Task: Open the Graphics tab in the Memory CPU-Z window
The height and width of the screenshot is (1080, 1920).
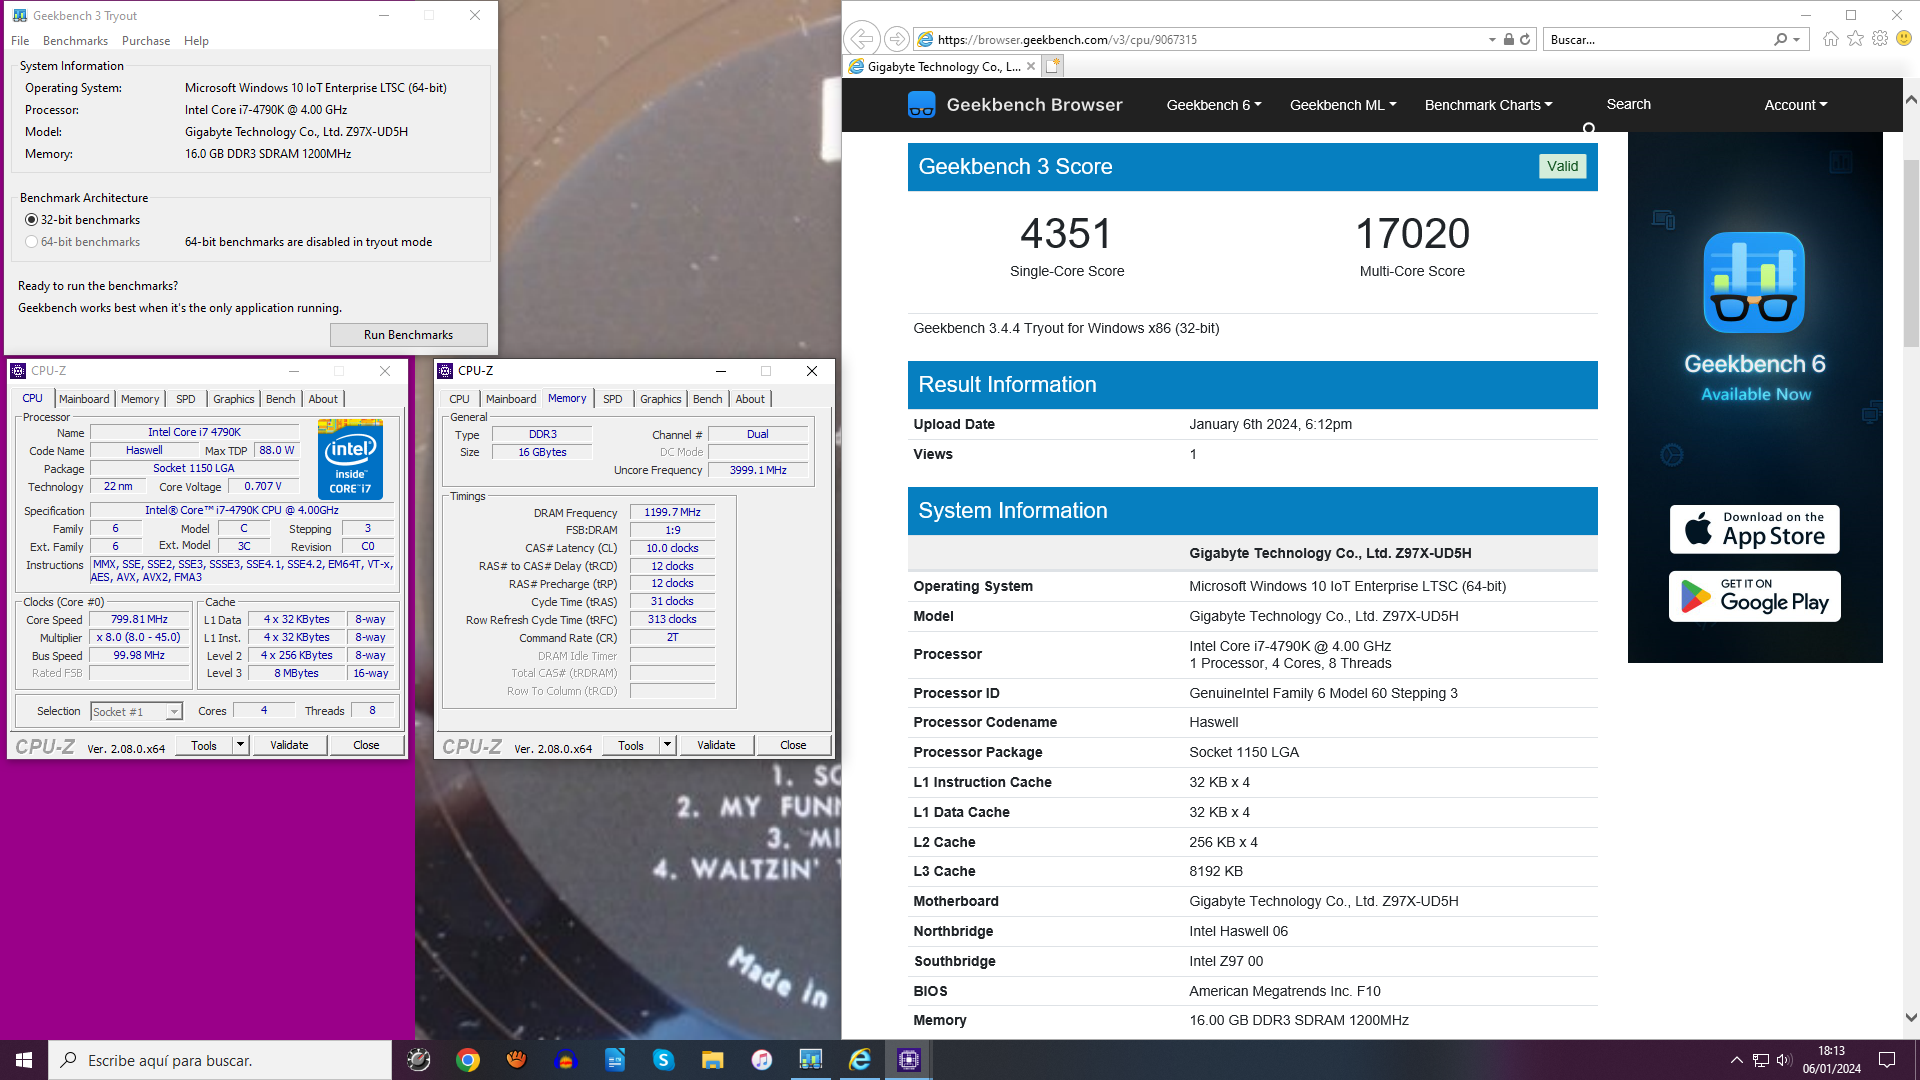Action: coord(660,399)
